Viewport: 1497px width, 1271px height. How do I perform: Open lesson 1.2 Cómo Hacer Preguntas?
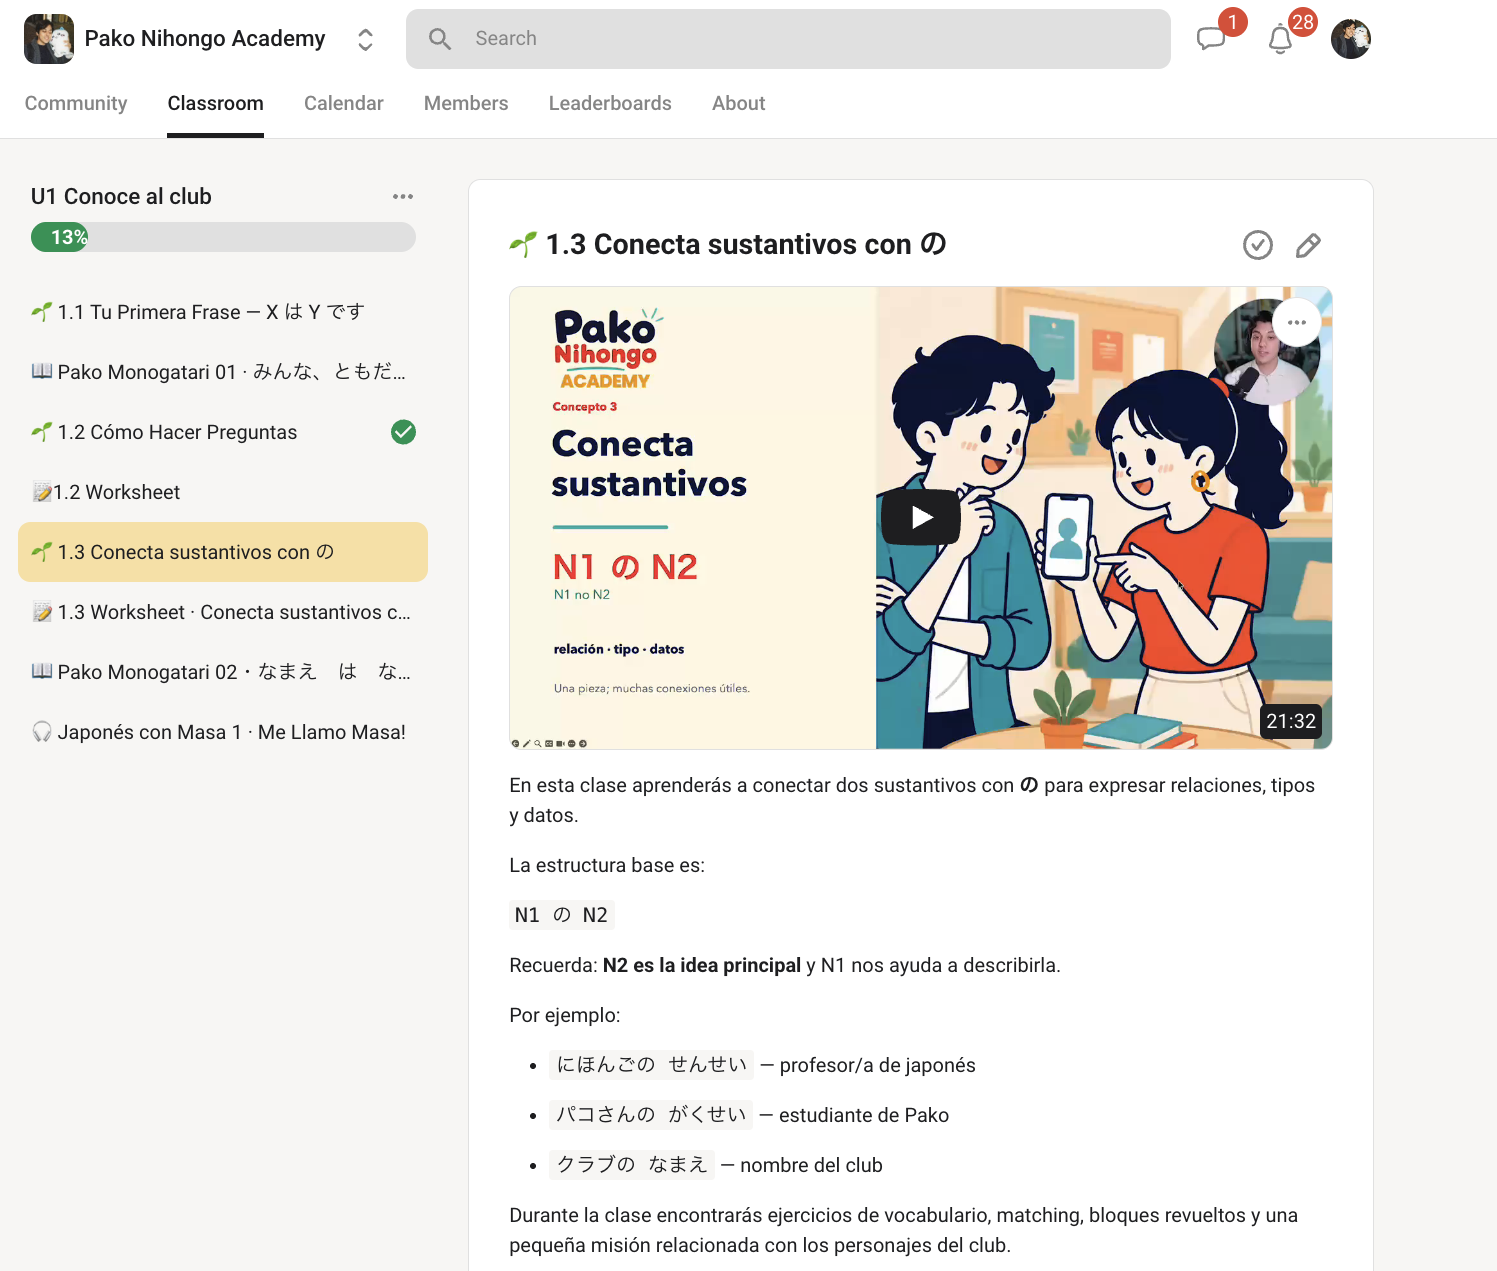pyautogui.click(x=223, y=432)
